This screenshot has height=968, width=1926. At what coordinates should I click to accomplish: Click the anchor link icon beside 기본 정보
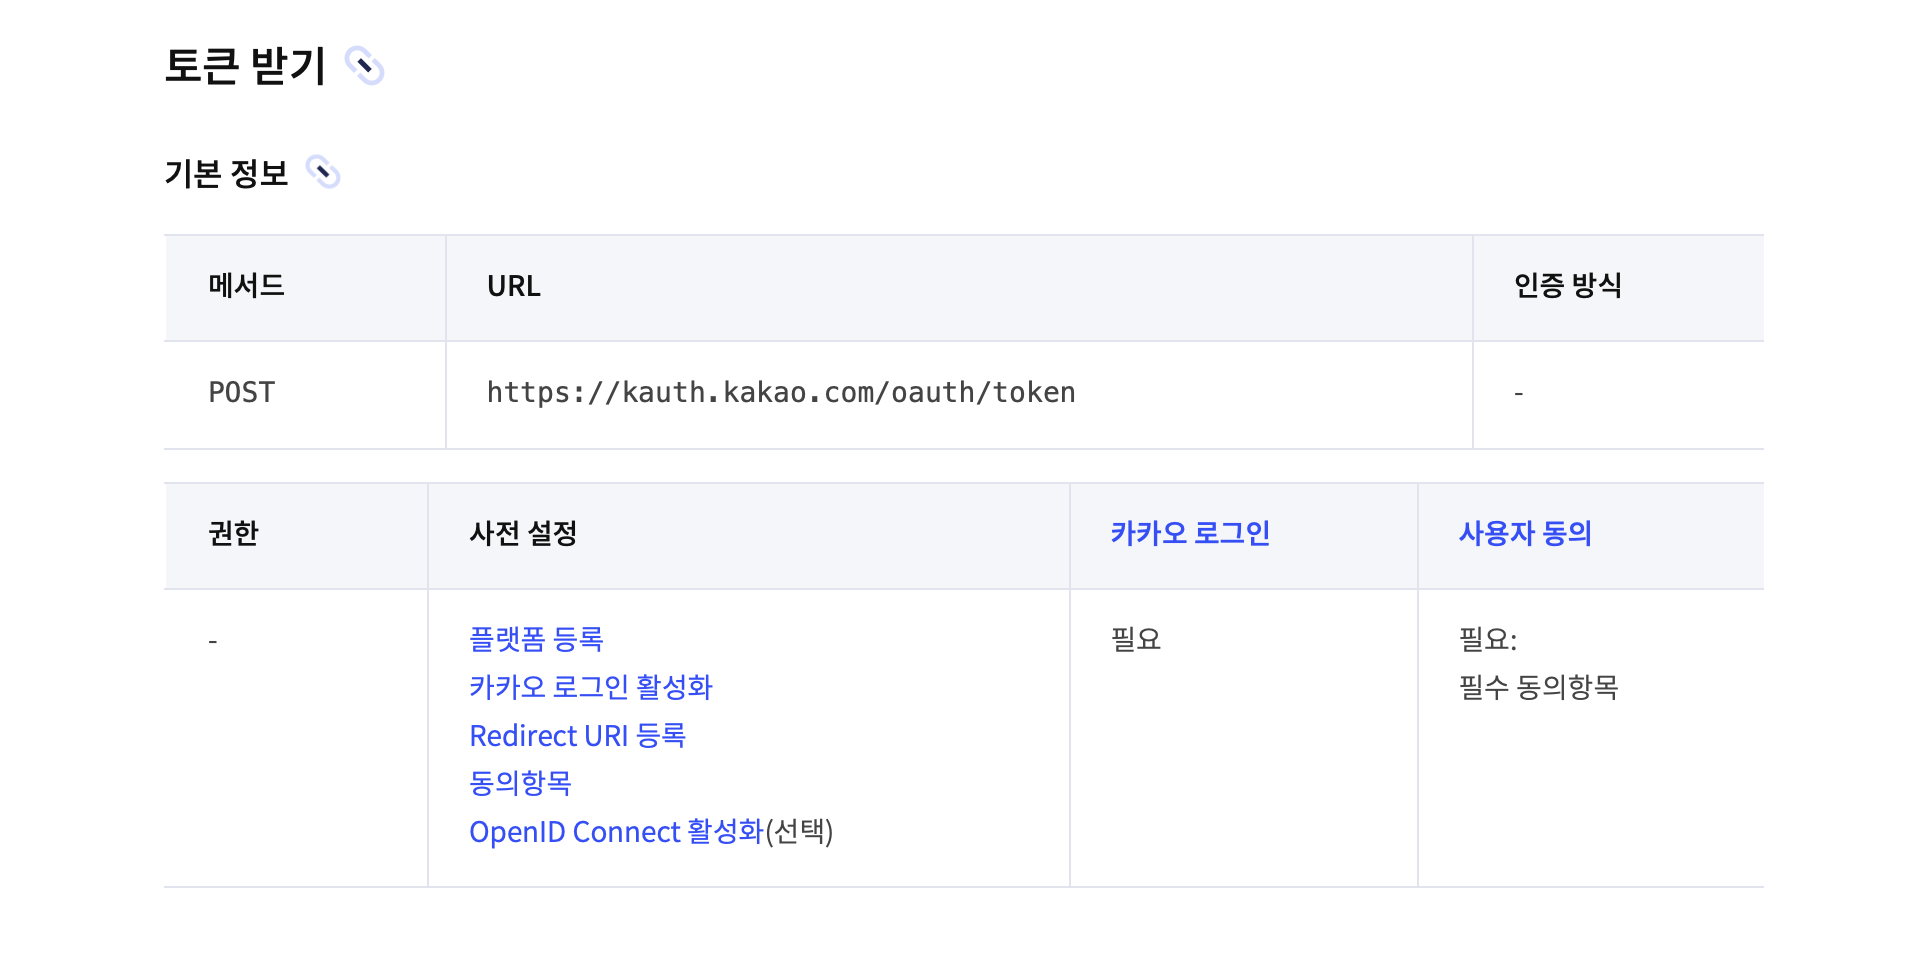pyautogui.click(x=323, y=172)
